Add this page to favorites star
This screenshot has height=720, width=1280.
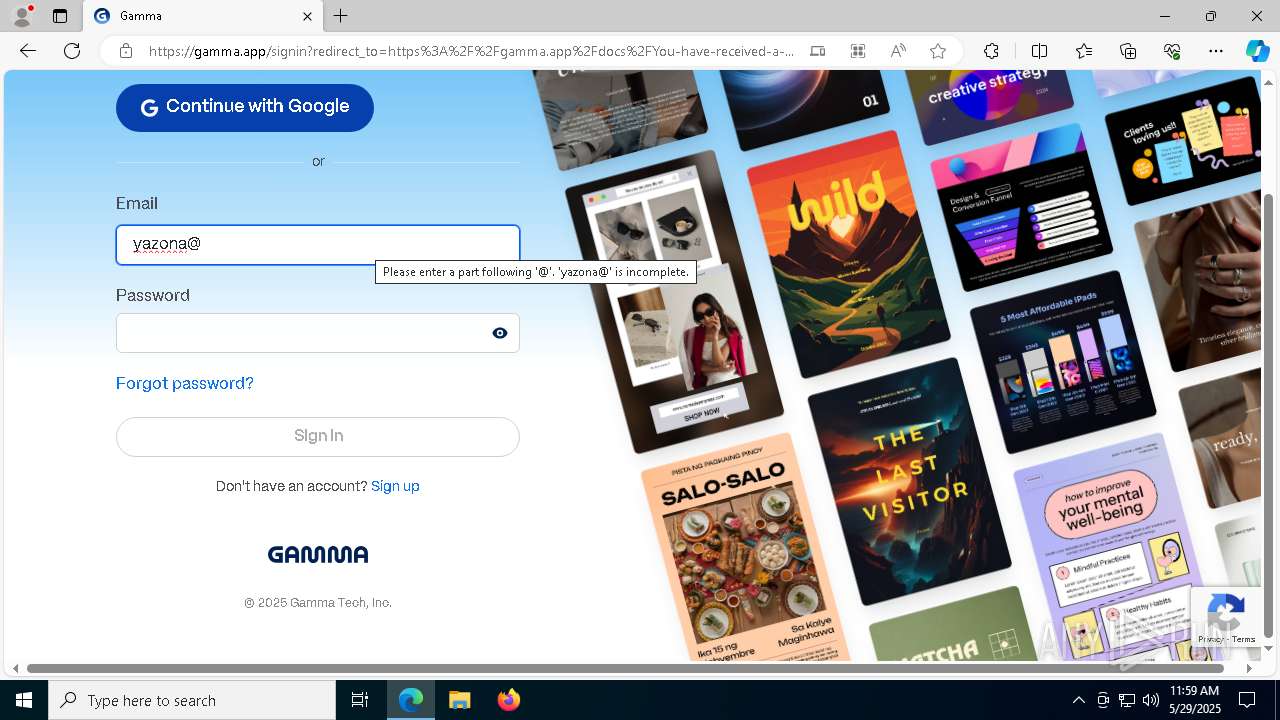[937, 51]
